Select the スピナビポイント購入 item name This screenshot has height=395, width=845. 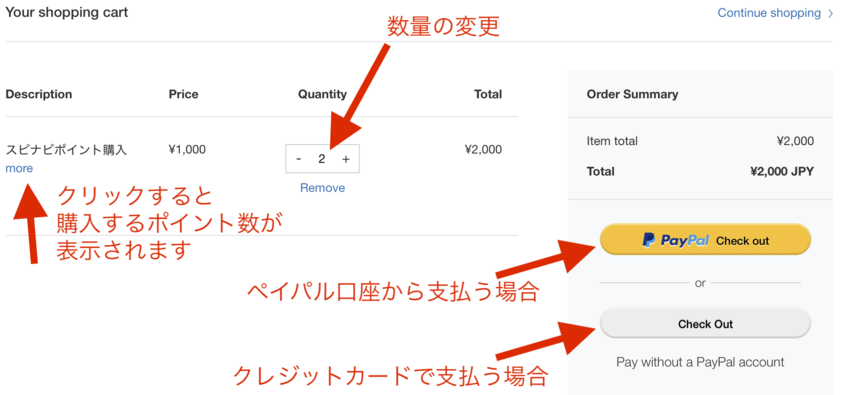pyautogui.click(x=66, y=150)
